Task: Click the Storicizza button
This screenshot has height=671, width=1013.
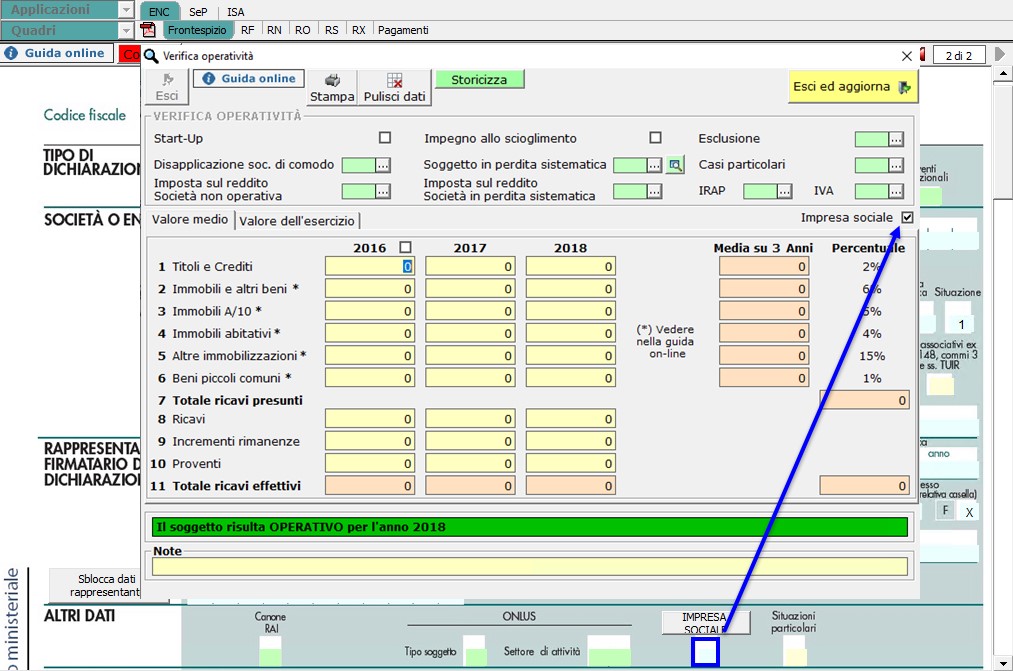Action: (x=479, y=79)
